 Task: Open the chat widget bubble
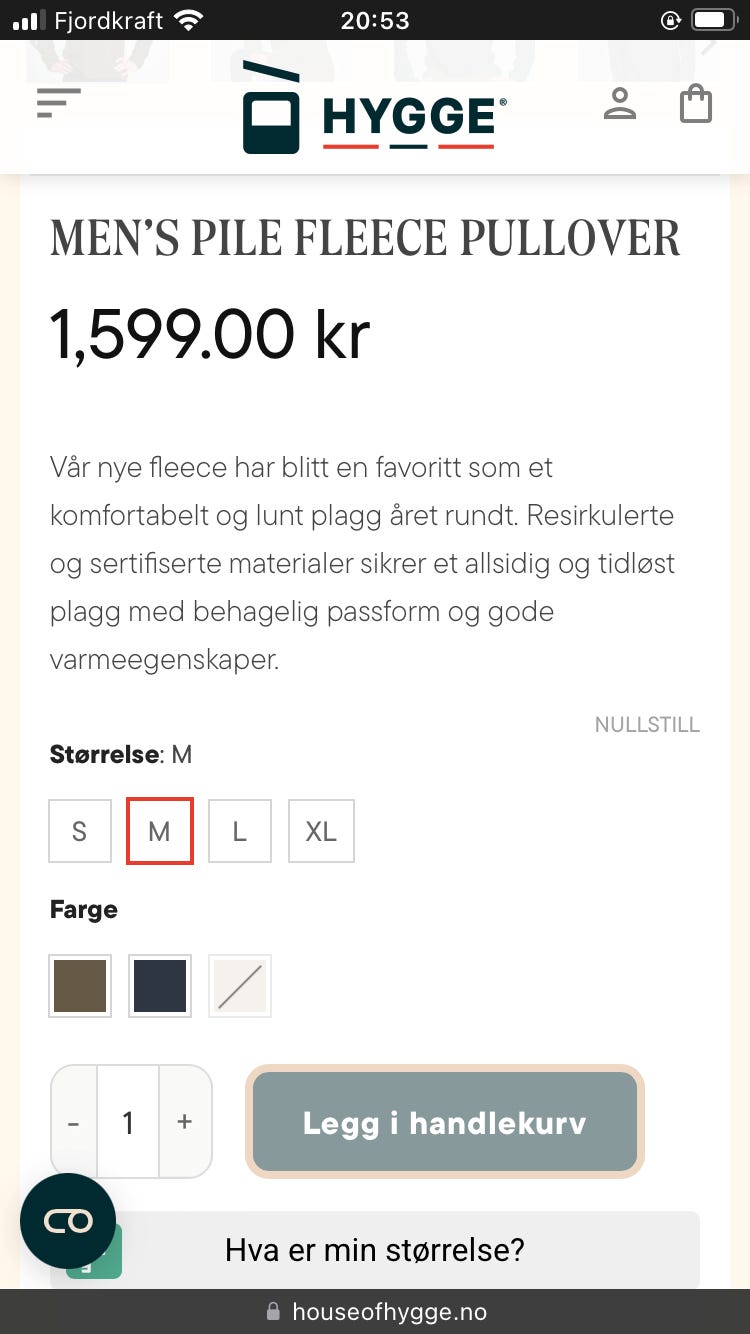67,1221
